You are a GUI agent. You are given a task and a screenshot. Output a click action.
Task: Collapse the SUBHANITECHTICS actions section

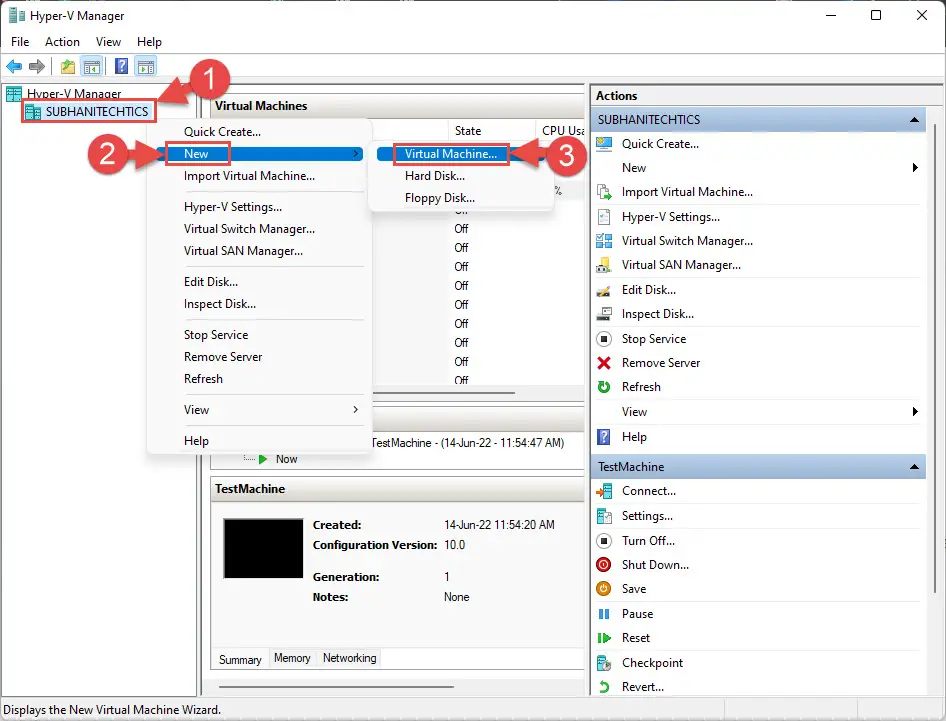point(915,119)
